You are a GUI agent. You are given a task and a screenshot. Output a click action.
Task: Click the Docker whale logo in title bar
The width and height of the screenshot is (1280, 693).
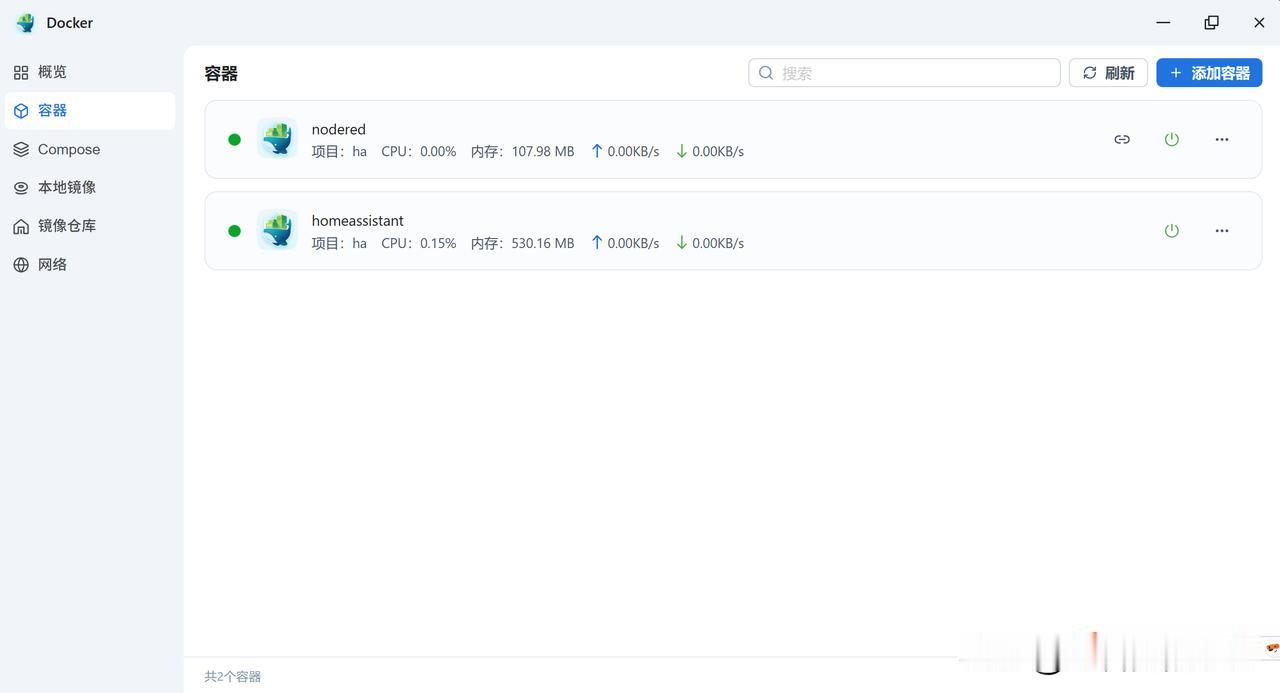[x=26, y=22]
